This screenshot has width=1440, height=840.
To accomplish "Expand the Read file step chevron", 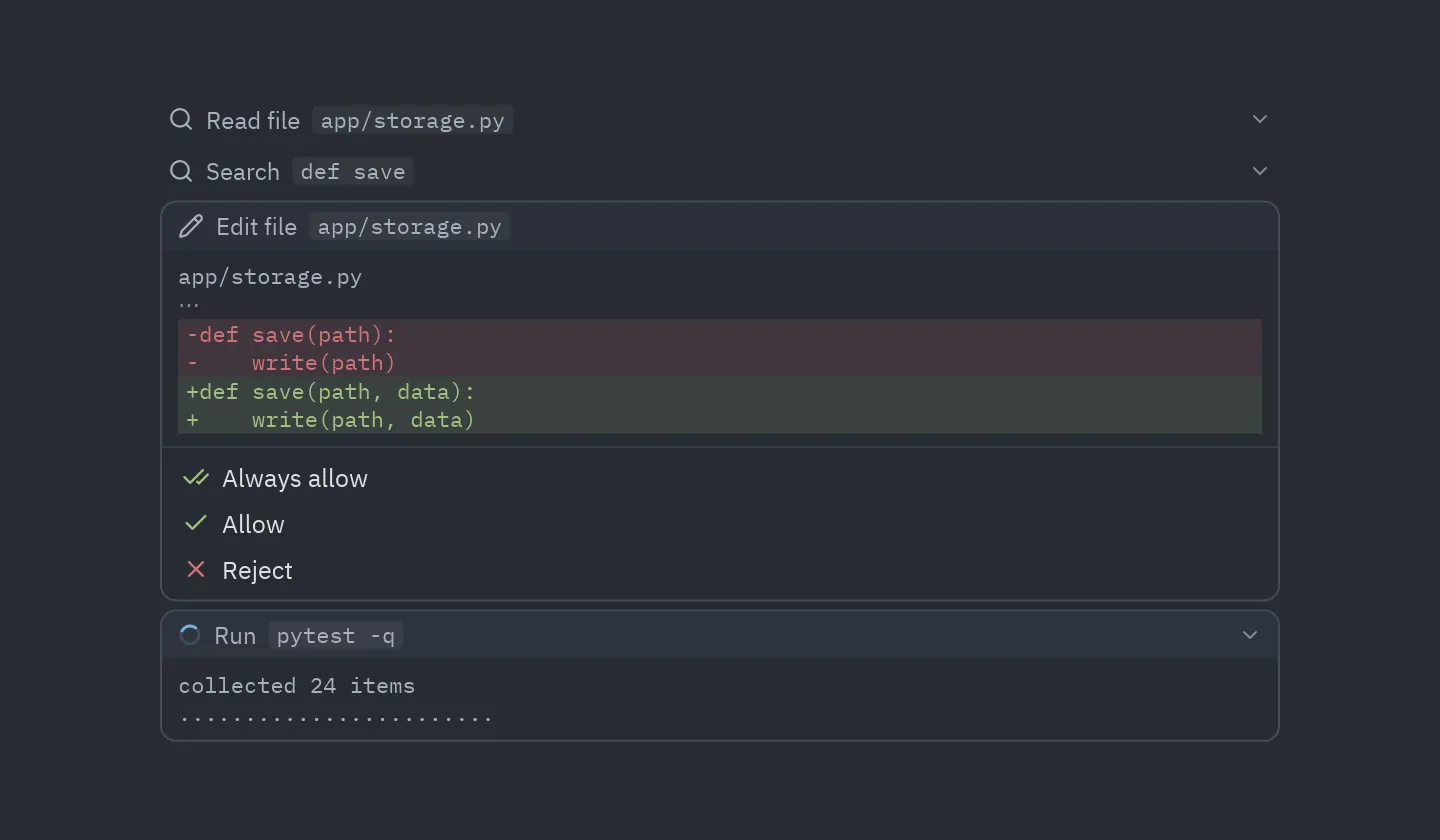I will pyautogui.click(x=1260, y=120).
